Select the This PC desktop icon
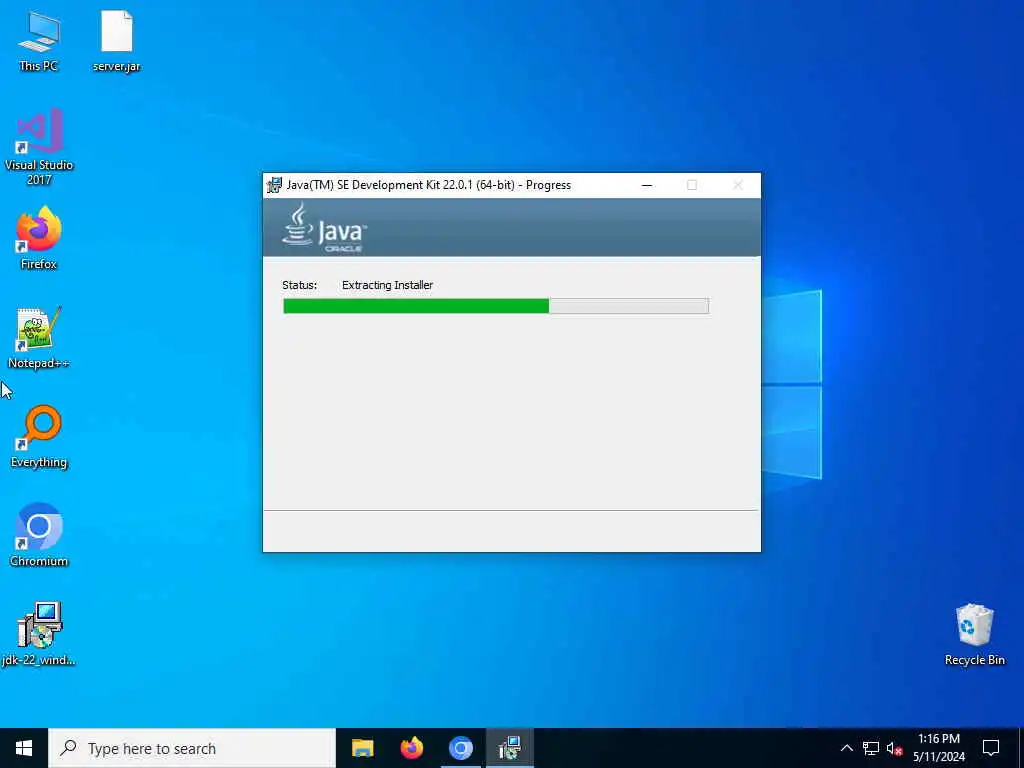The height and width of the screenshot is (768, 1024). [x=39, y=40]
